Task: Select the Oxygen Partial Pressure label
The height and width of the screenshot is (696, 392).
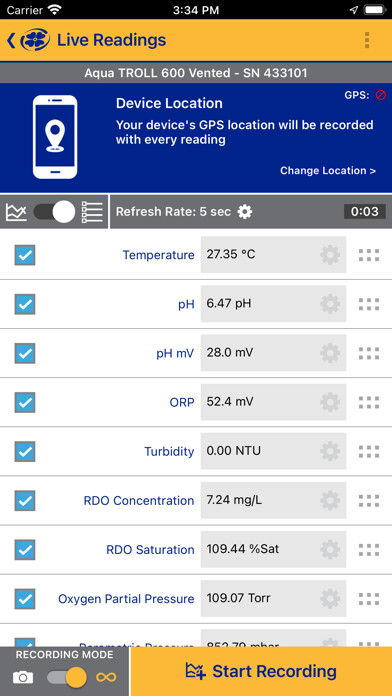Action: click(x=126, y=599)
